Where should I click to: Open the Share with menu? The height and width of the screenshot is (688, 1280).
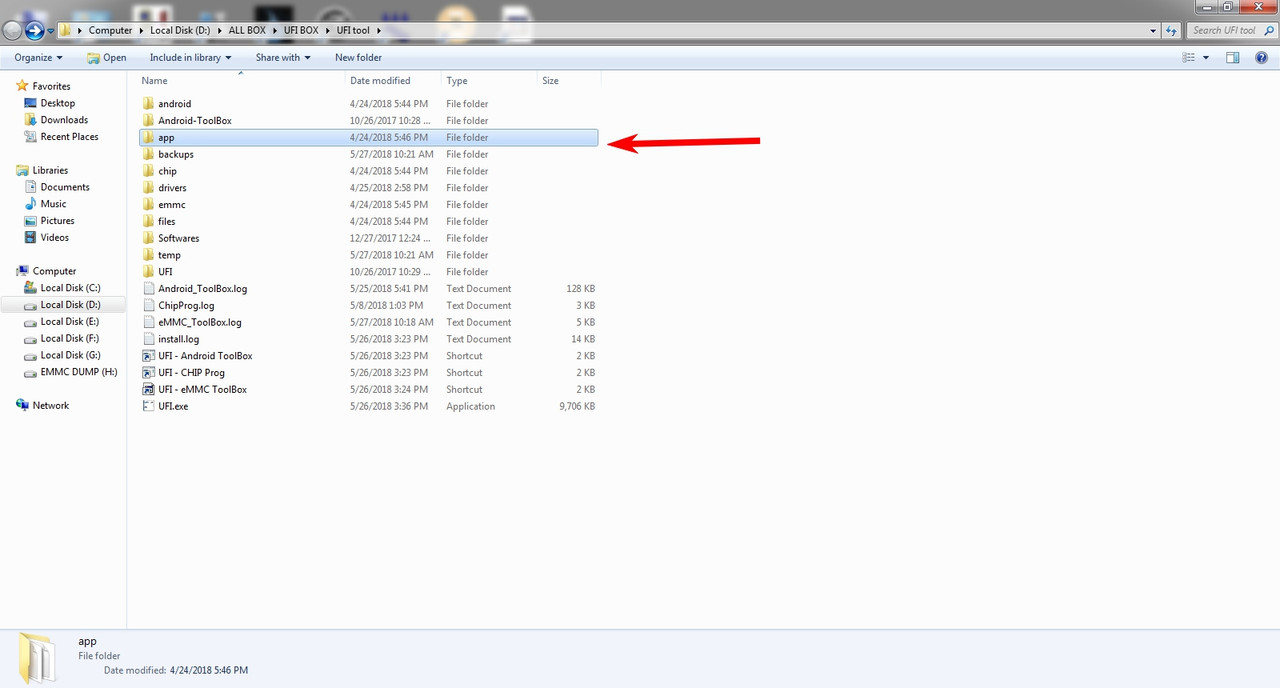point(283,58)
